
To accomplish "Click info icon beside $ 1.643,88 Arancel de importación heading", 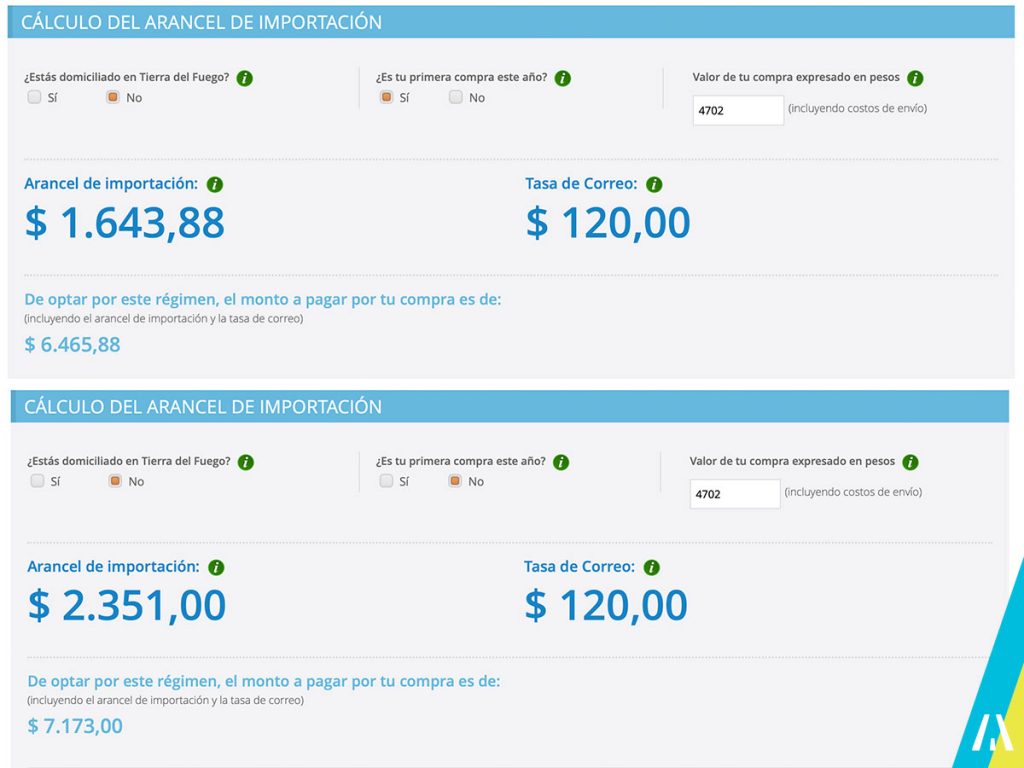I will click(215, 185).
